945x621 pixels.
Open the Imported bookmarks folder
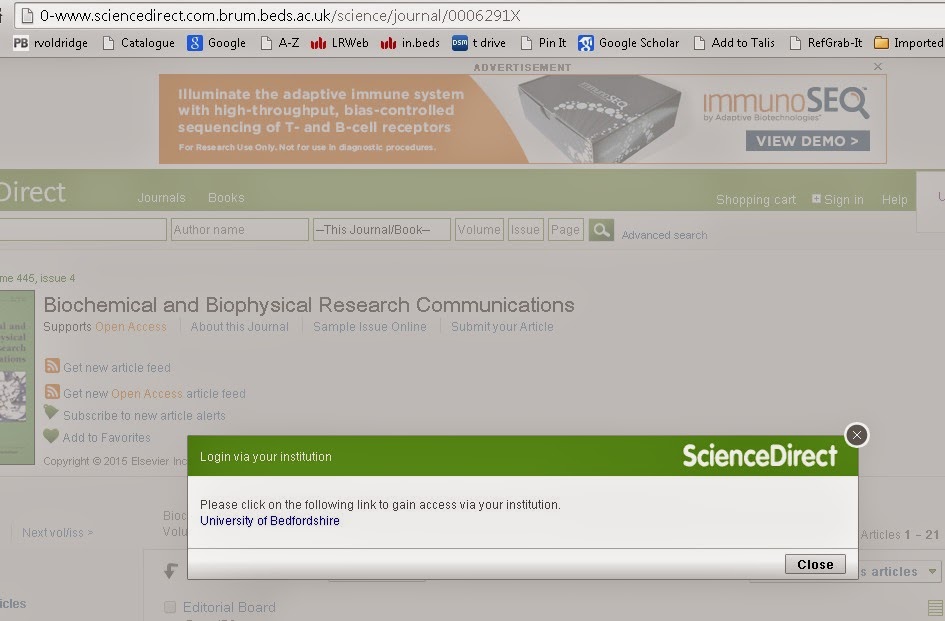(x=908, y=43)
